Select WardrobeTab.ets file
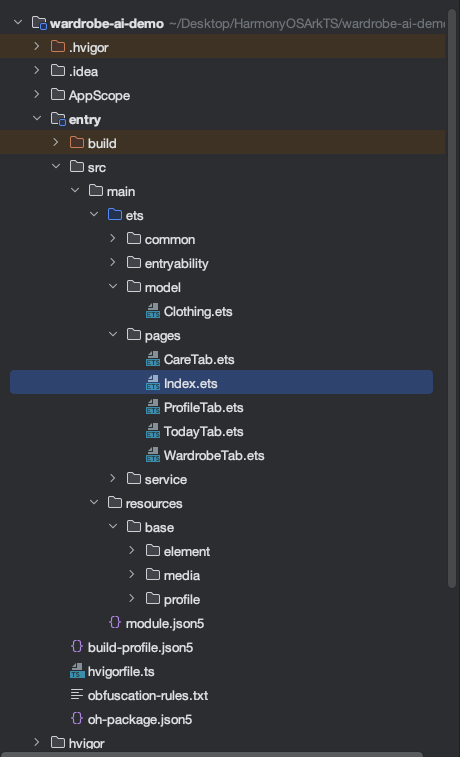 coord(214,455)
